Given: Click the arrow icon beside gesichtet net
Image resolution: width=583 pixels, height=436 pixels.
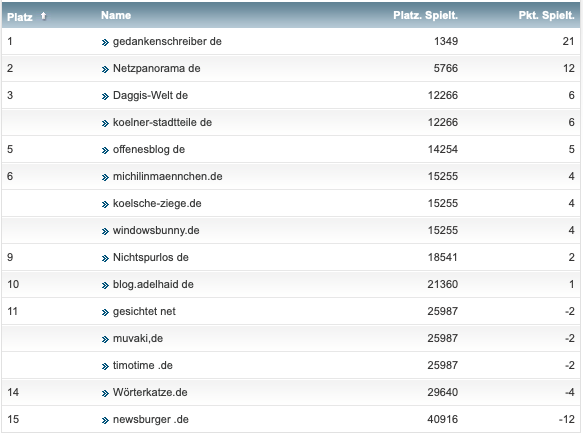Looking at the screenshot, I should pos(105,313).
